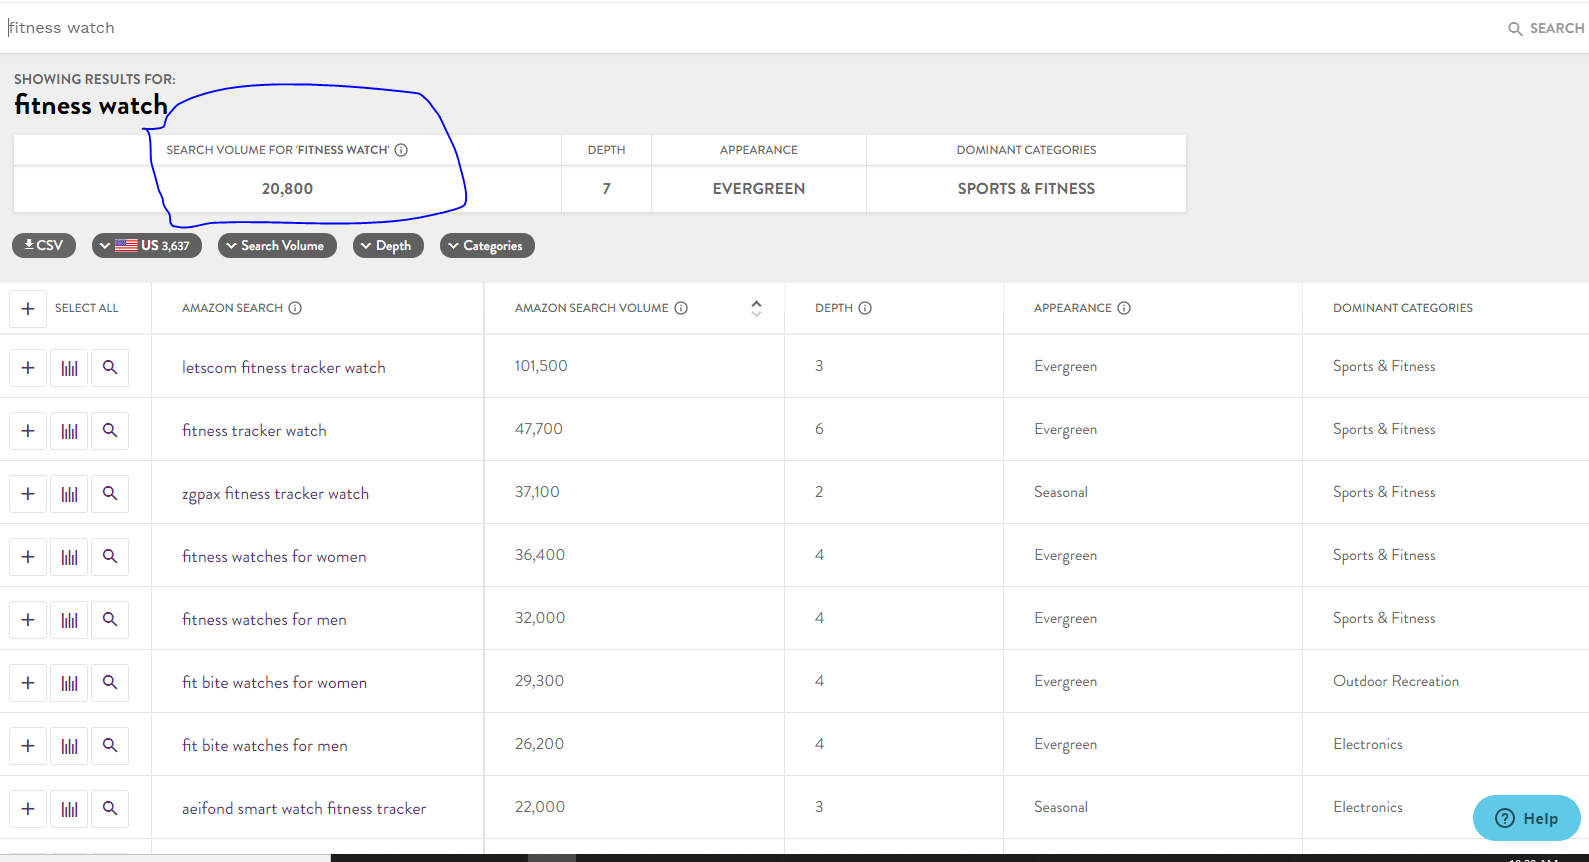Select fit bite watches for women plus box
1589x862 pixels.
(x=28, y=683)
